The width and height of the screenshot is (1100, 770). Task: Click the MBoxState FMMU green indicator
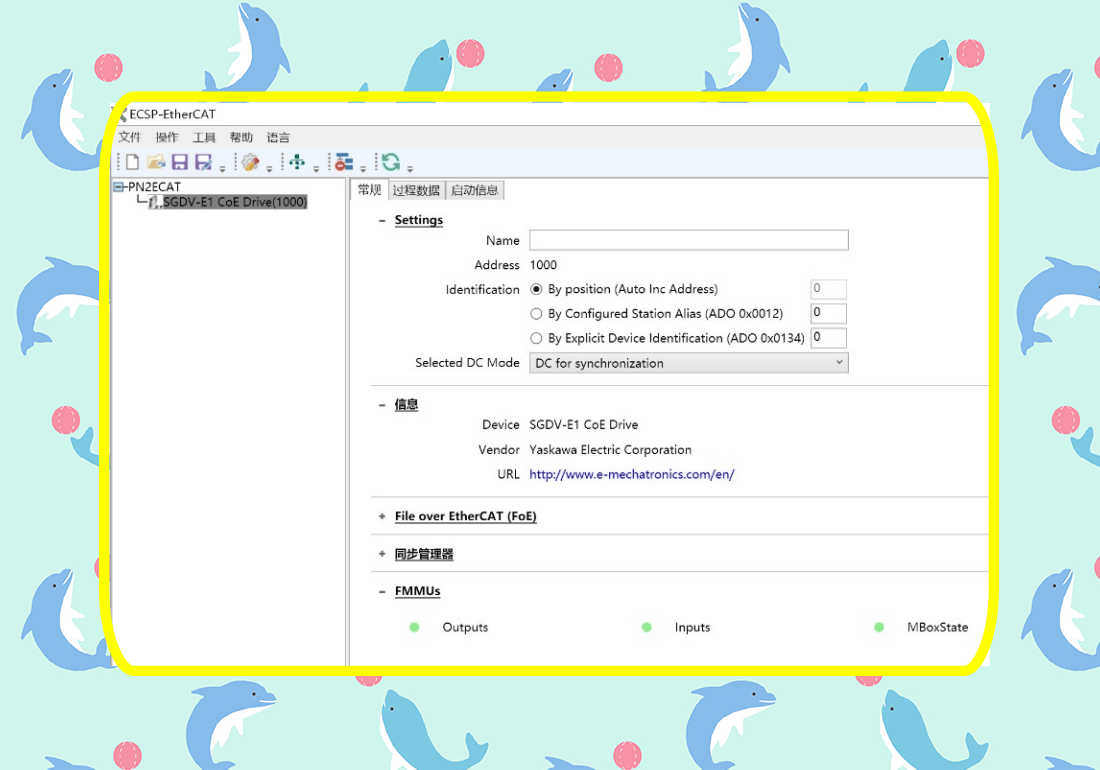879,627
